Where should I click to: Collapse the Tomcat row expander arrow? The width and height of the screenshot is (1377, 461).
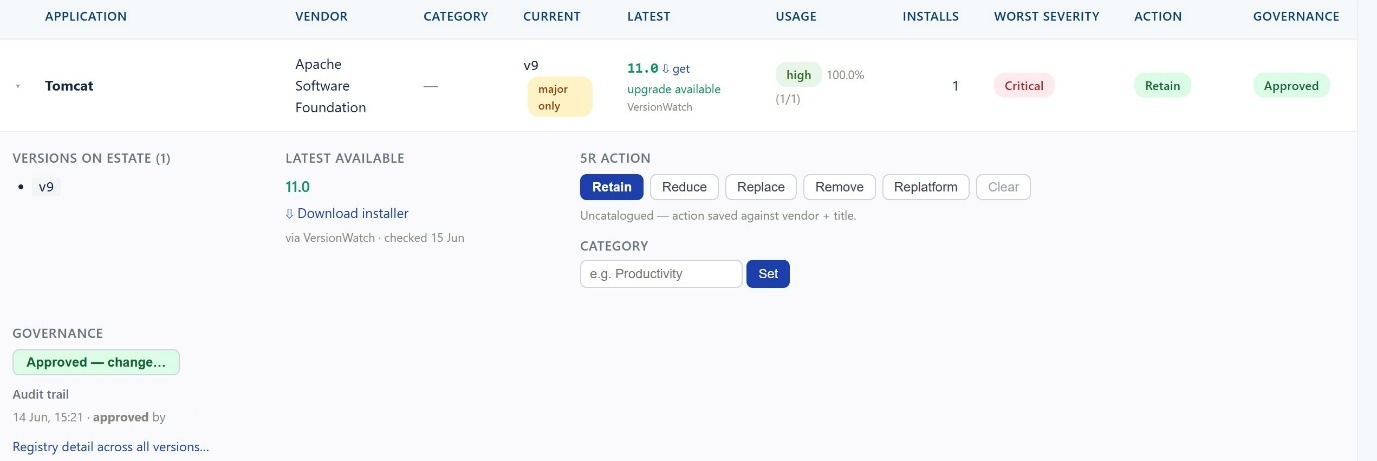18,87
